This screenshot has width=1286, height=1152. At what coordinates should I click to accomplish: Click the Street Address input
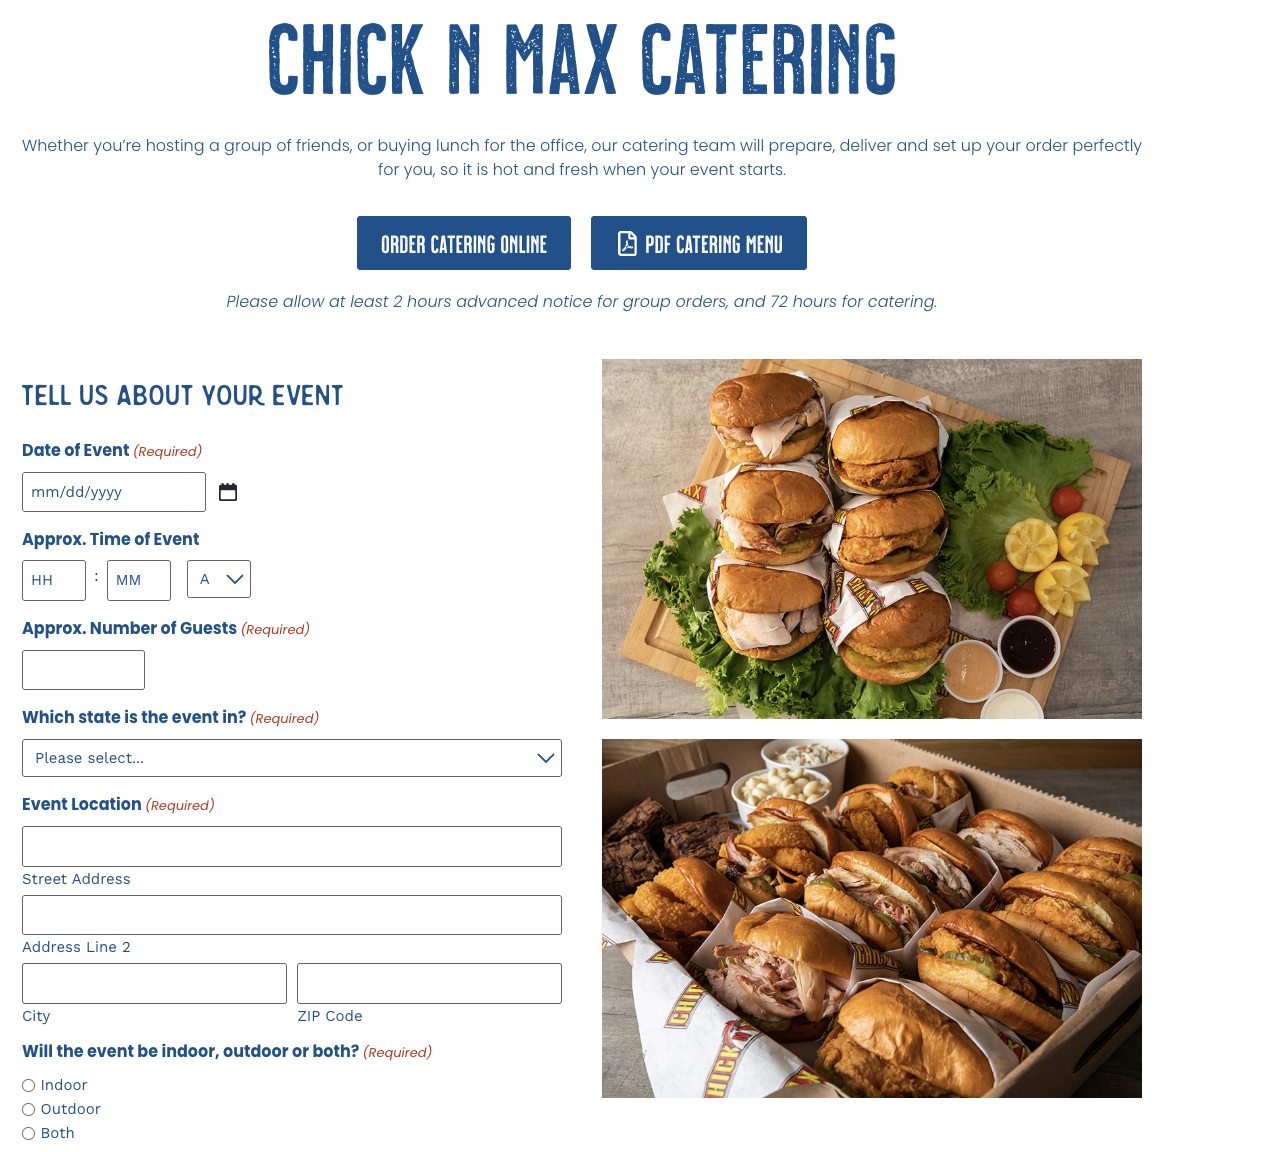pos(292,846)
